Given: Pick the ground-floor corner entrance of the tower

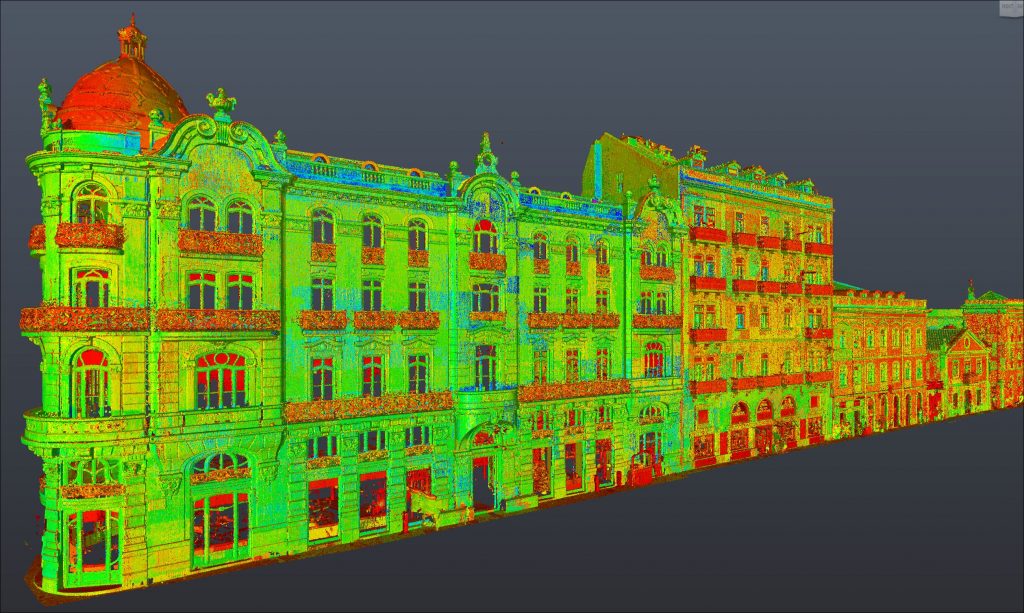Looking at the screenshot, I should [x=92, y=543].
